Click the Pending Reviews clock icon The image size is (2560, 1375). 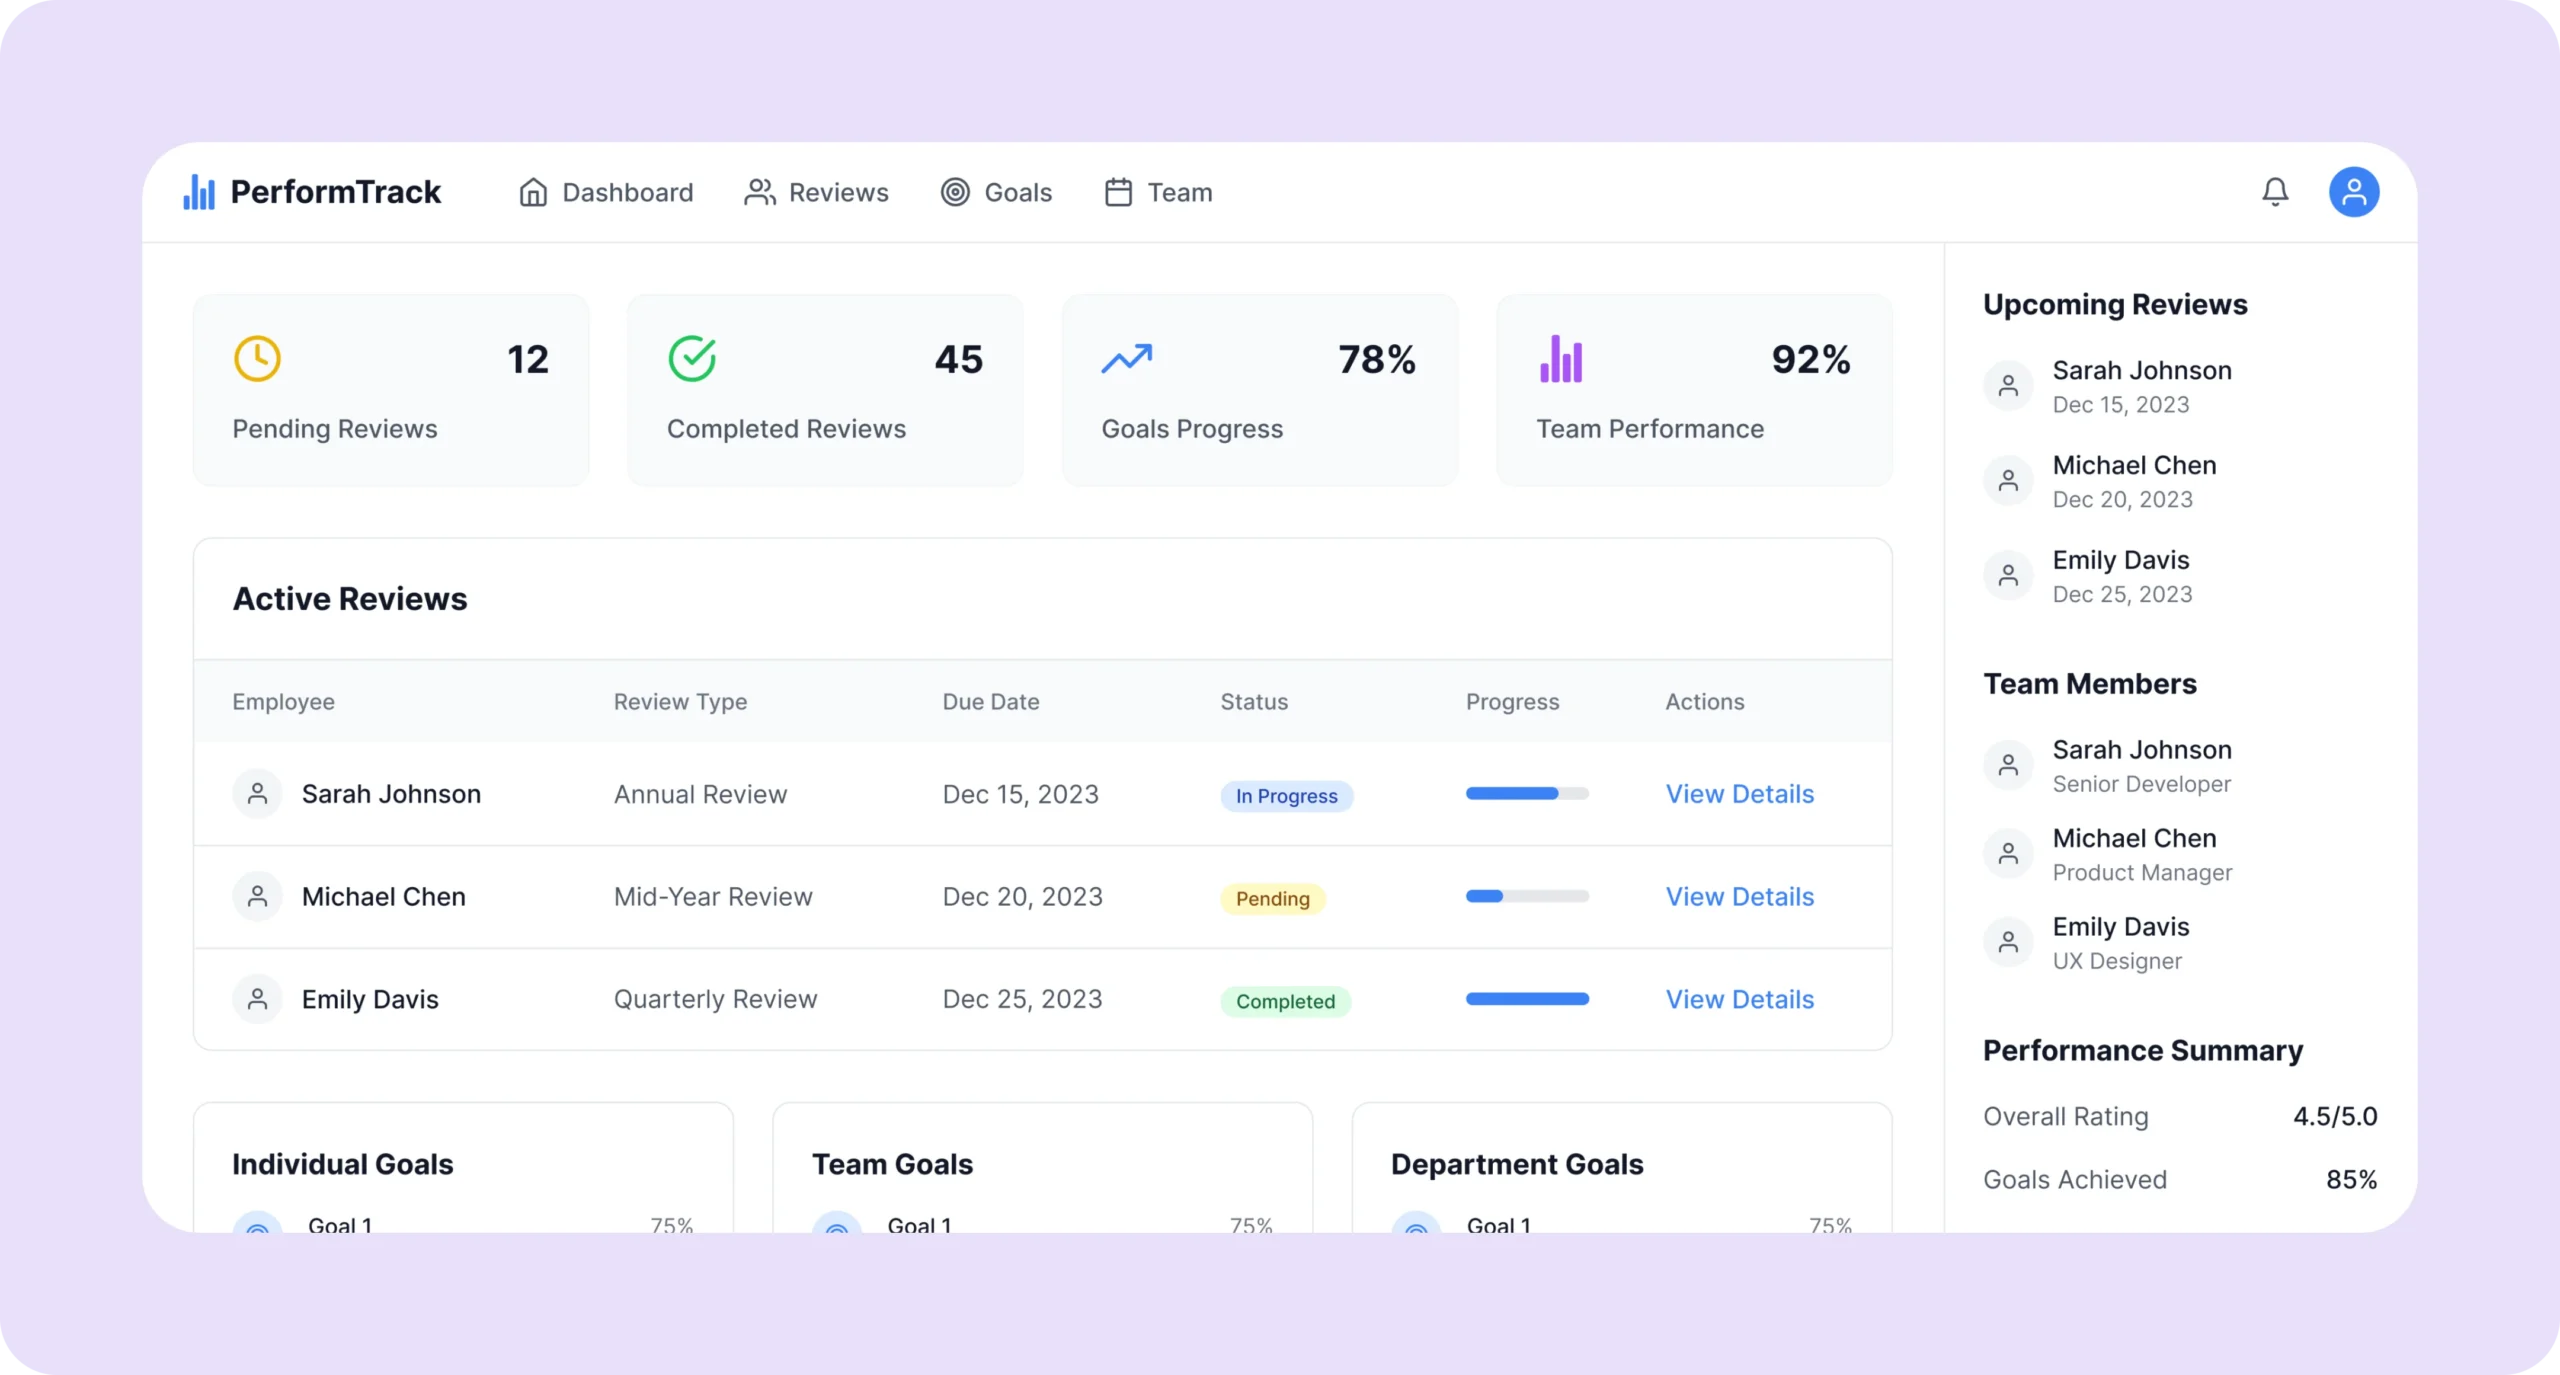tap(257, 359)
